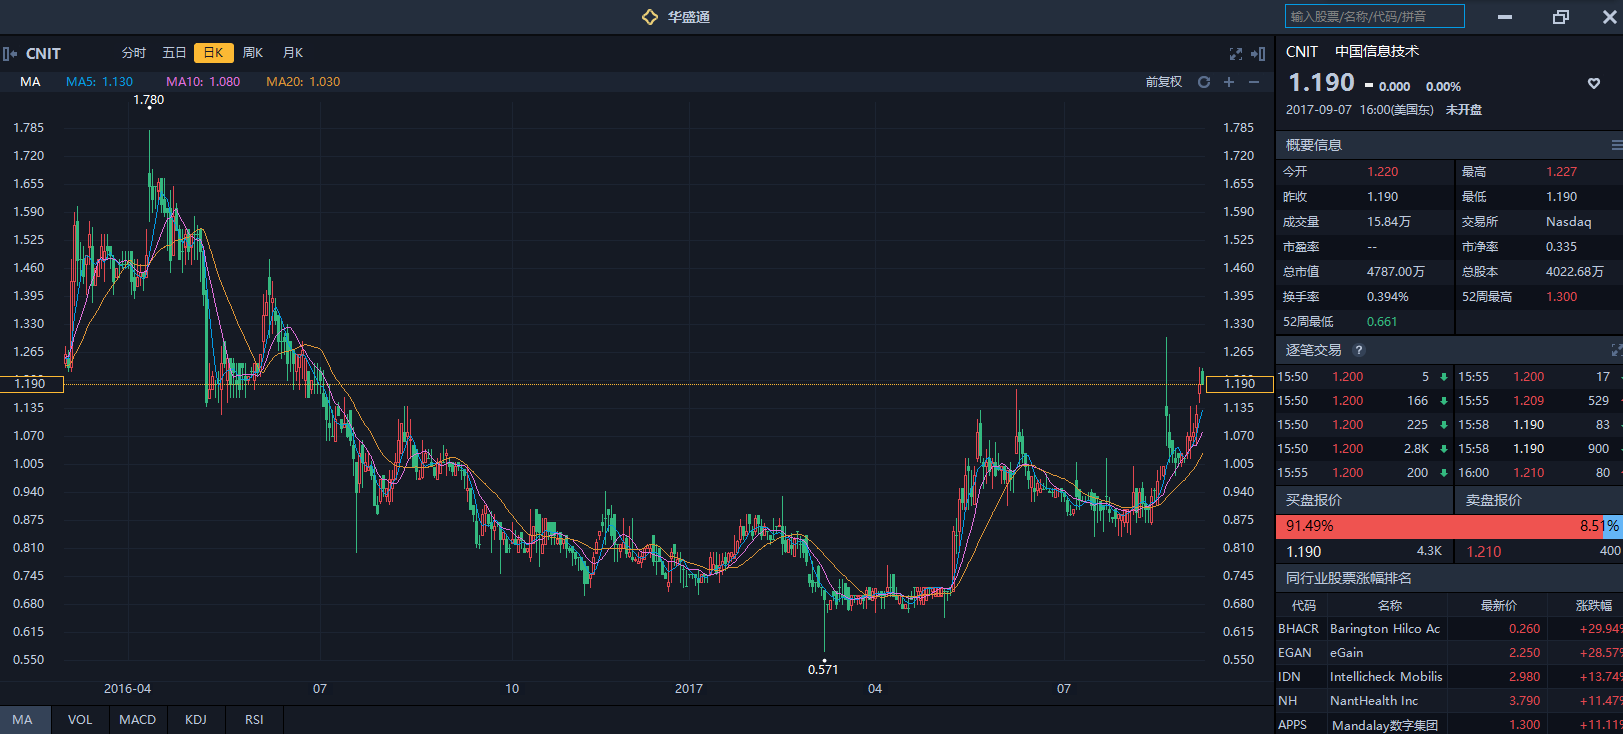Open the 概要信息 panel menu icon
Image resolution: width=1623 pixels, height=734 pixels.
(x=1616, y=145)
